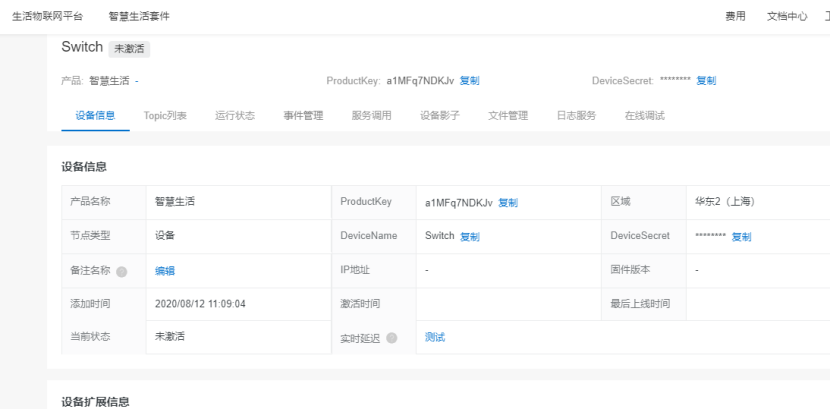Copy DeviceName Switch in the table
Viewport: 831px width, 410px height.
(470, 237)
